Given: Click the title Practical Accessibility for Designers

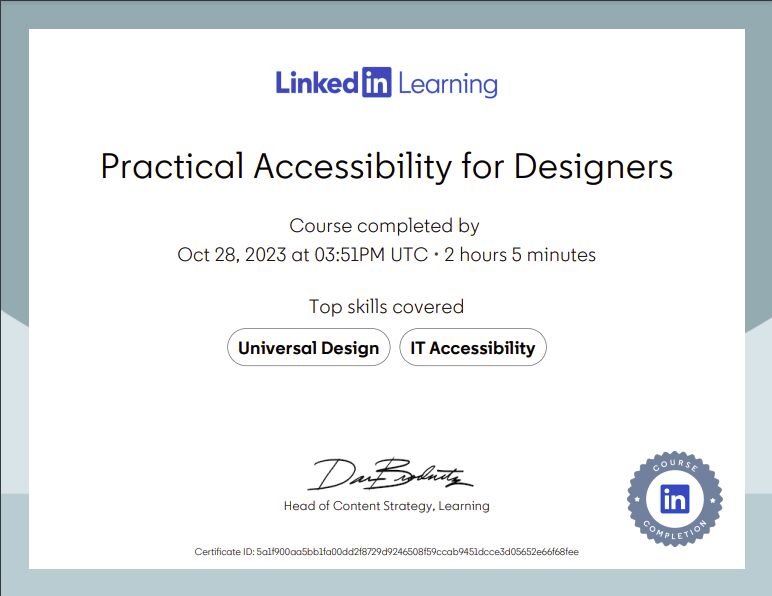Looking at the screenshot, I should [x=386, y=166].
